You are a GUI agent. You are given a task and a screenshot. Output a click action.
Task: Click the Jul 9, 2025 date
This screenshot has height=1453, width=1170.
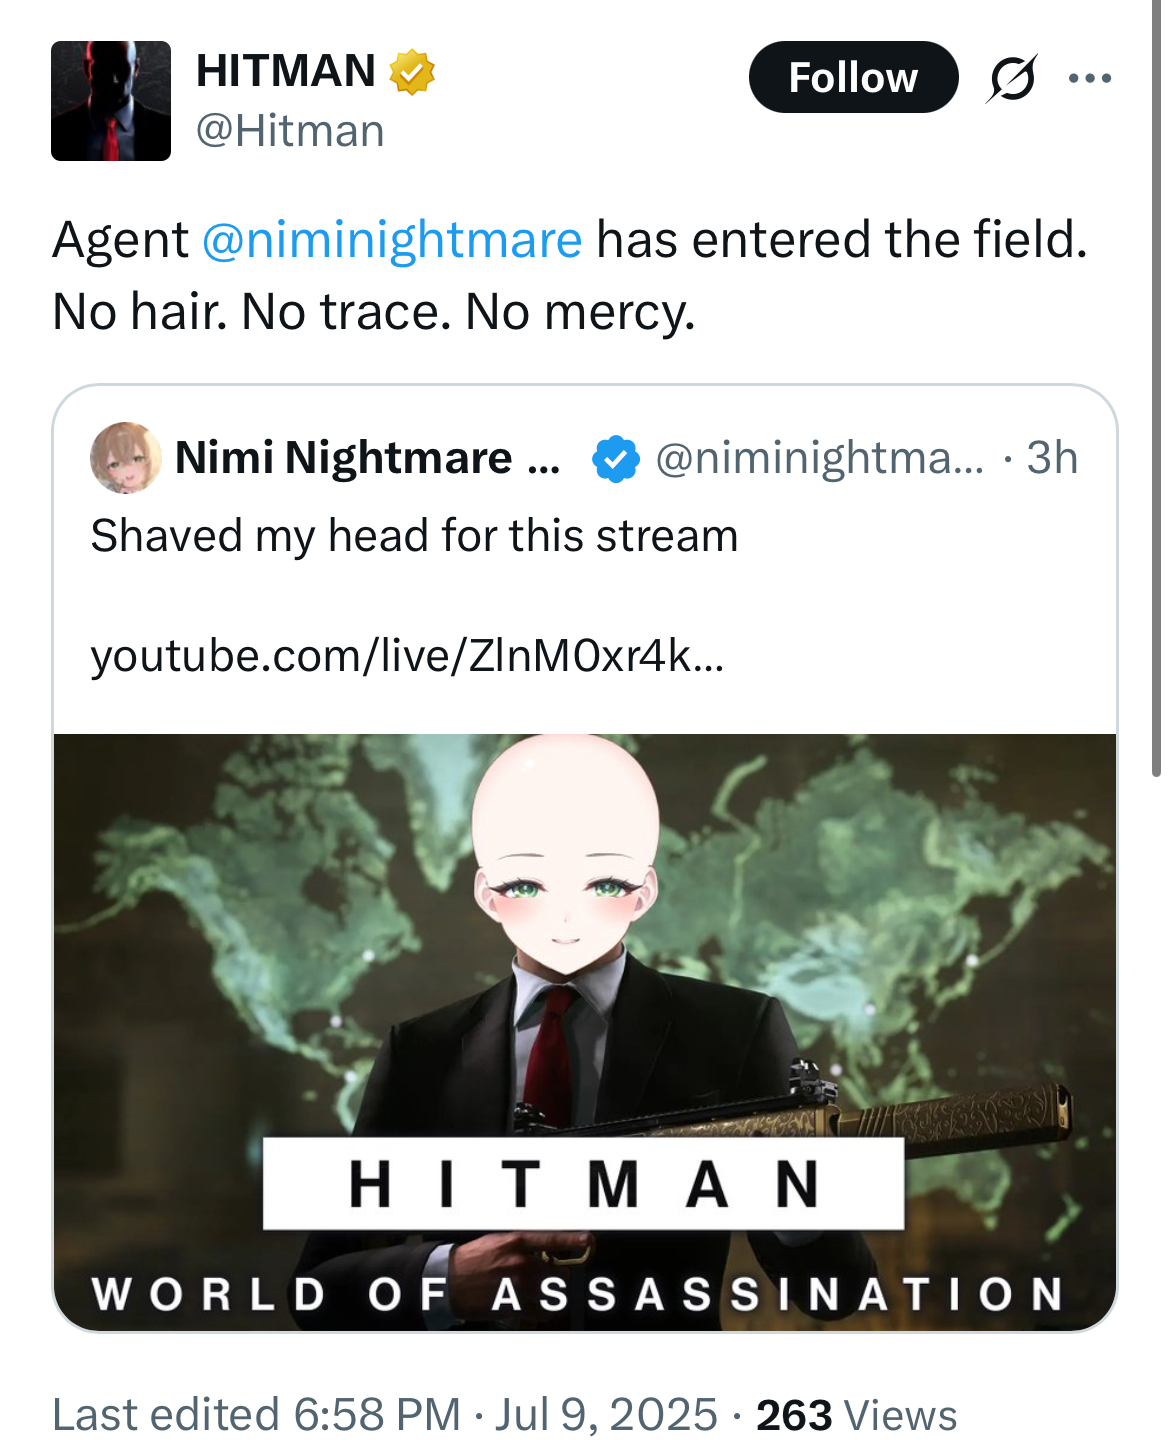click(606, 1414)
